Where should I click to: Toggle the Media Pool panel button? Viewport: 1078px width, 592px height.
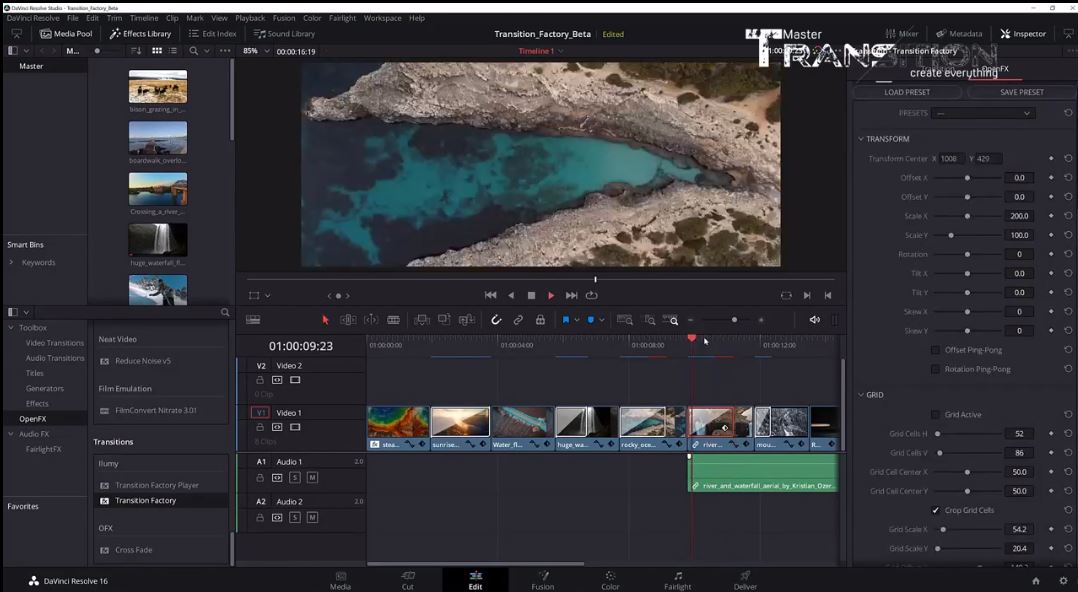point(66,33)
